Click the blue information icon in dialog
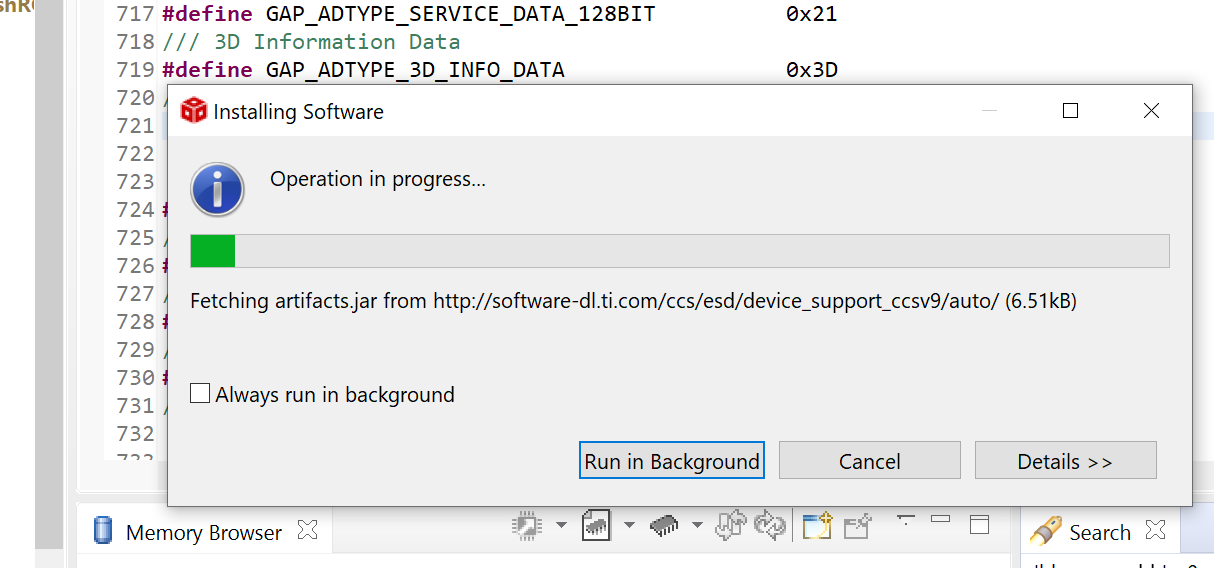Screen dimensions: 1214x568 click(218, 189)
